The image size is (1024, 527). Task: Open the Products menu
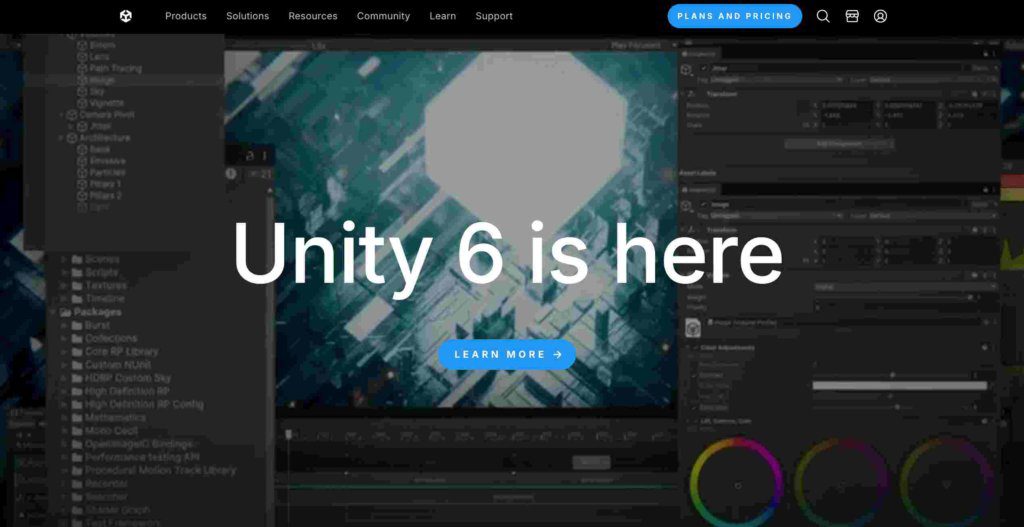click(x=185, y=16)
